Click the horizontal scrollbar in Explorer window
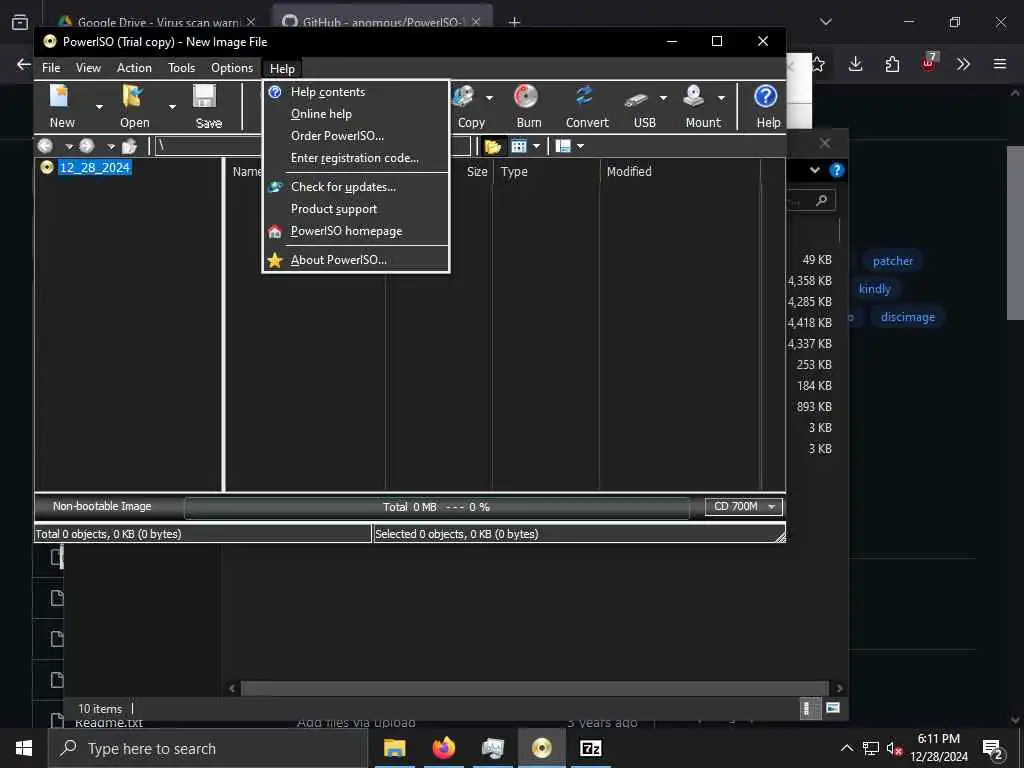The height and width of the screenshot is (768, 1024). 535,688
